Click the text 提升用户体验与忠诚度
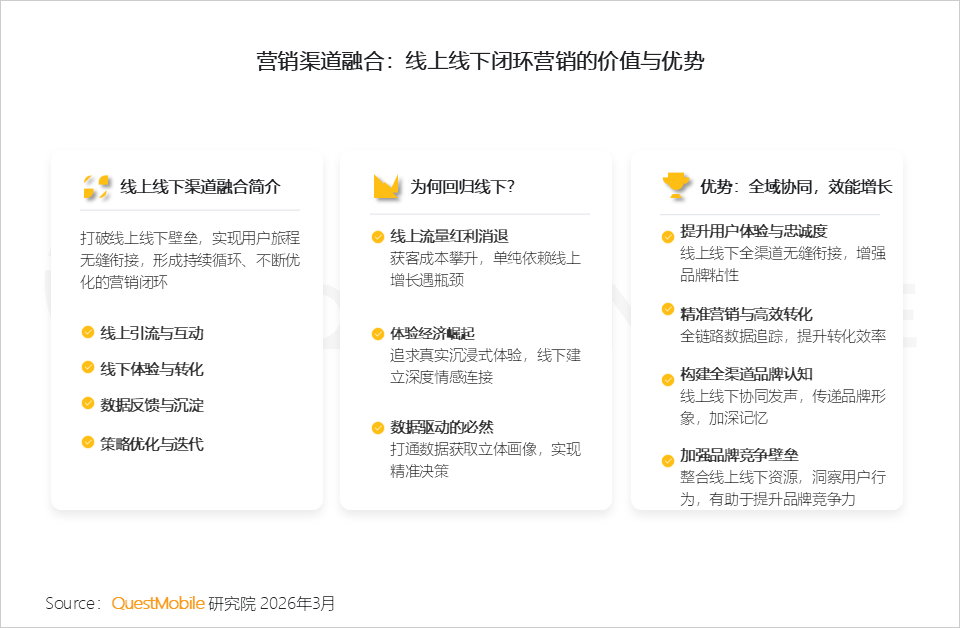This screenshot has width=960, height=628. (x=754, y=231)
